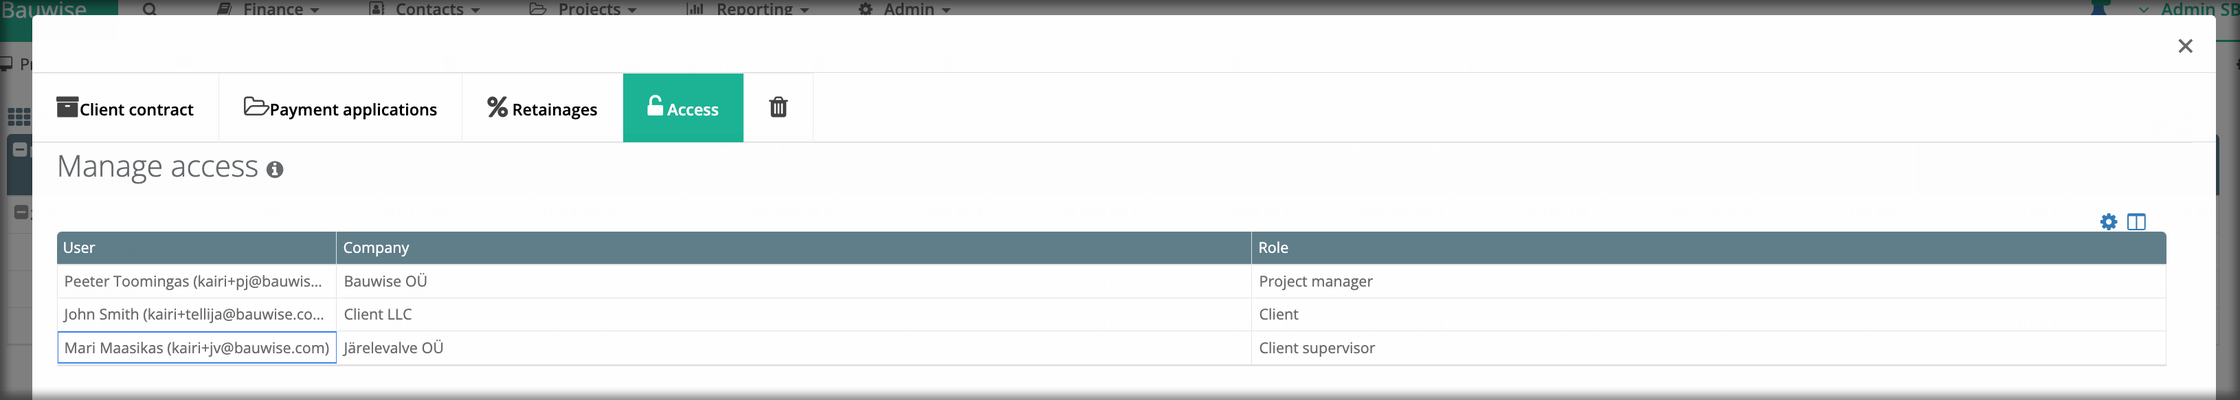Switch to Client contract tab
Viewport: 2240px width, 400px height.
pos(126,107)
